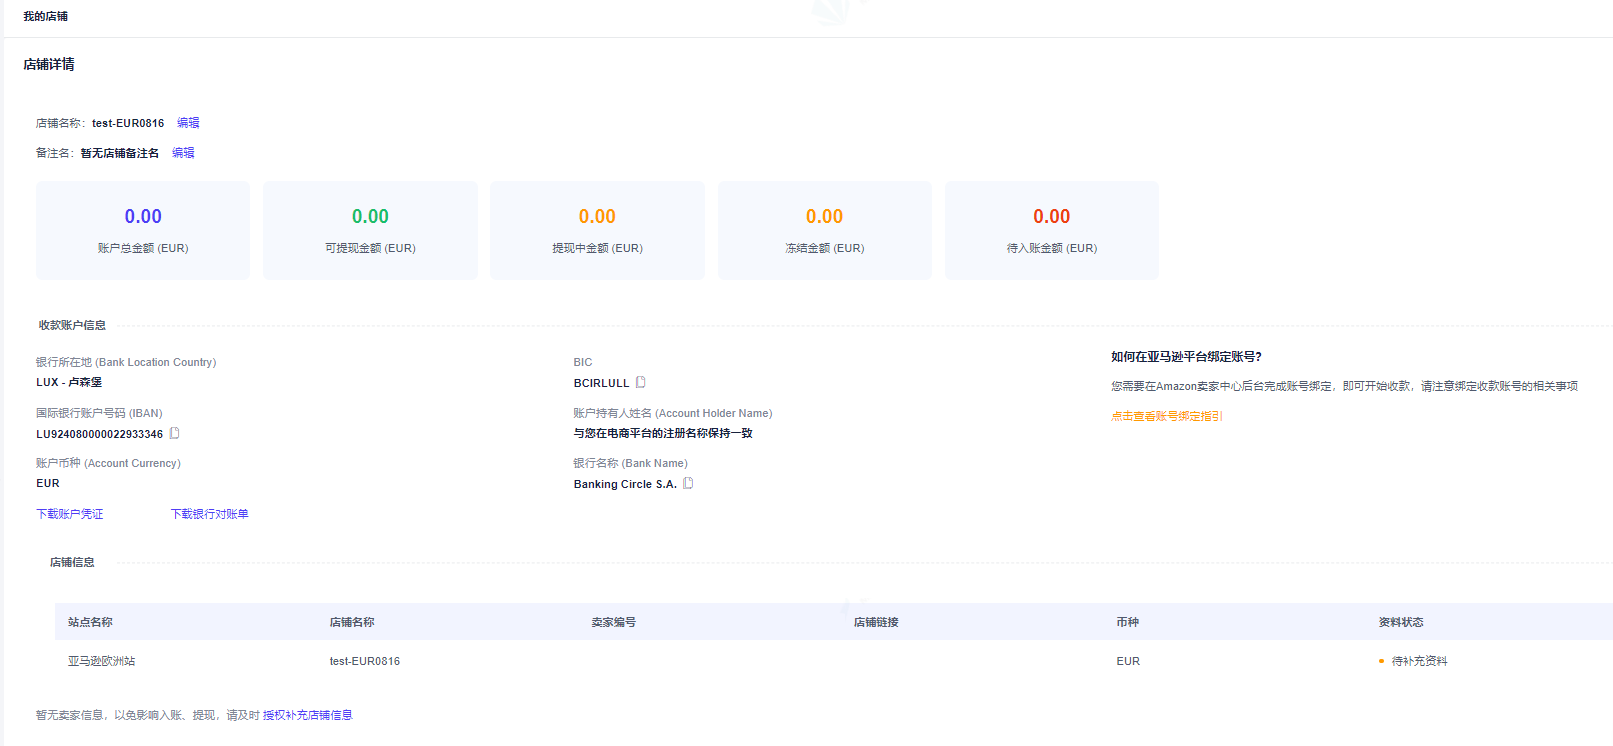
Task: Download bank statement (下载银行对账单)
Action: coord(209,514)
